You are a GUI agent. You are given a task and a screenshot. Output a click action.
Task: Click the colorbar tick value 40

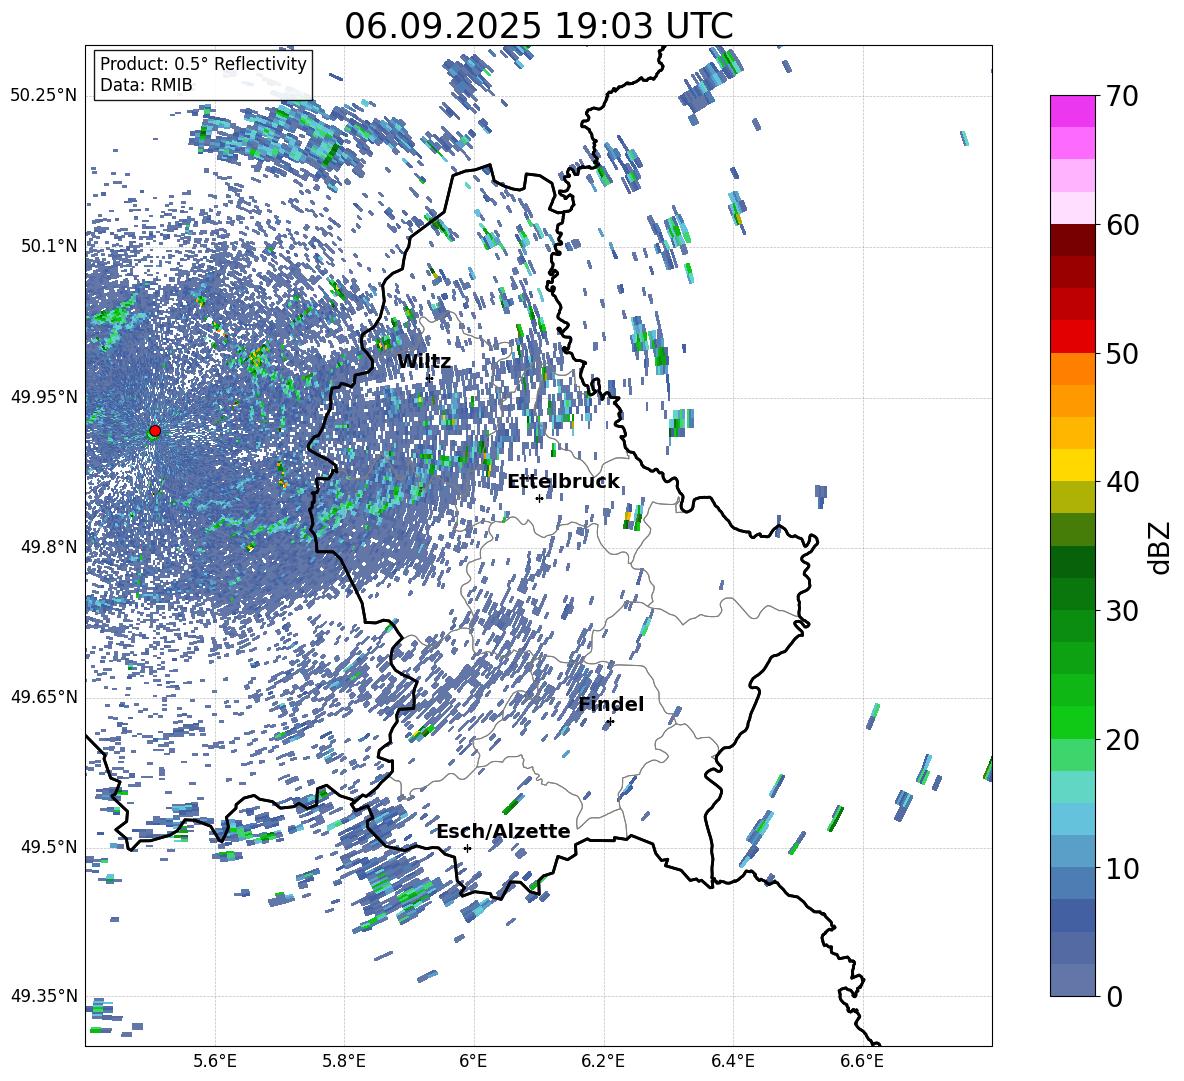(1122, 482)
